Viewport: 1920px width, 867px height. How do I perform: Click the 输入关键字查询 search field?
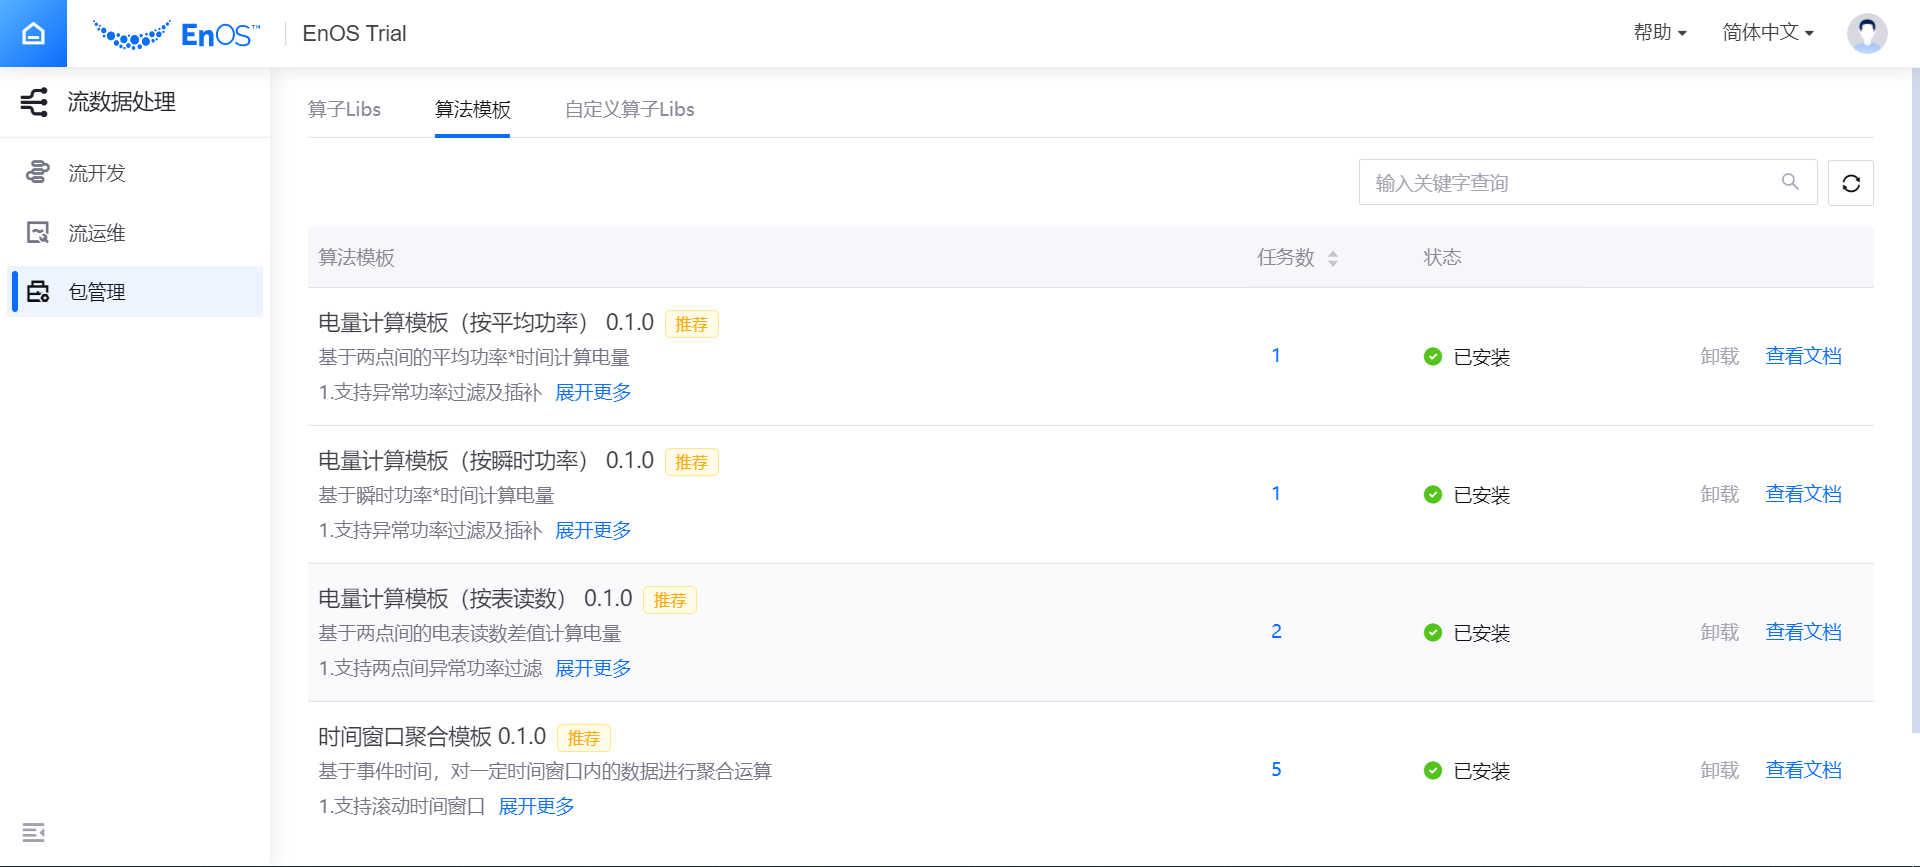pyautogui.click(x=1570, y=183)
